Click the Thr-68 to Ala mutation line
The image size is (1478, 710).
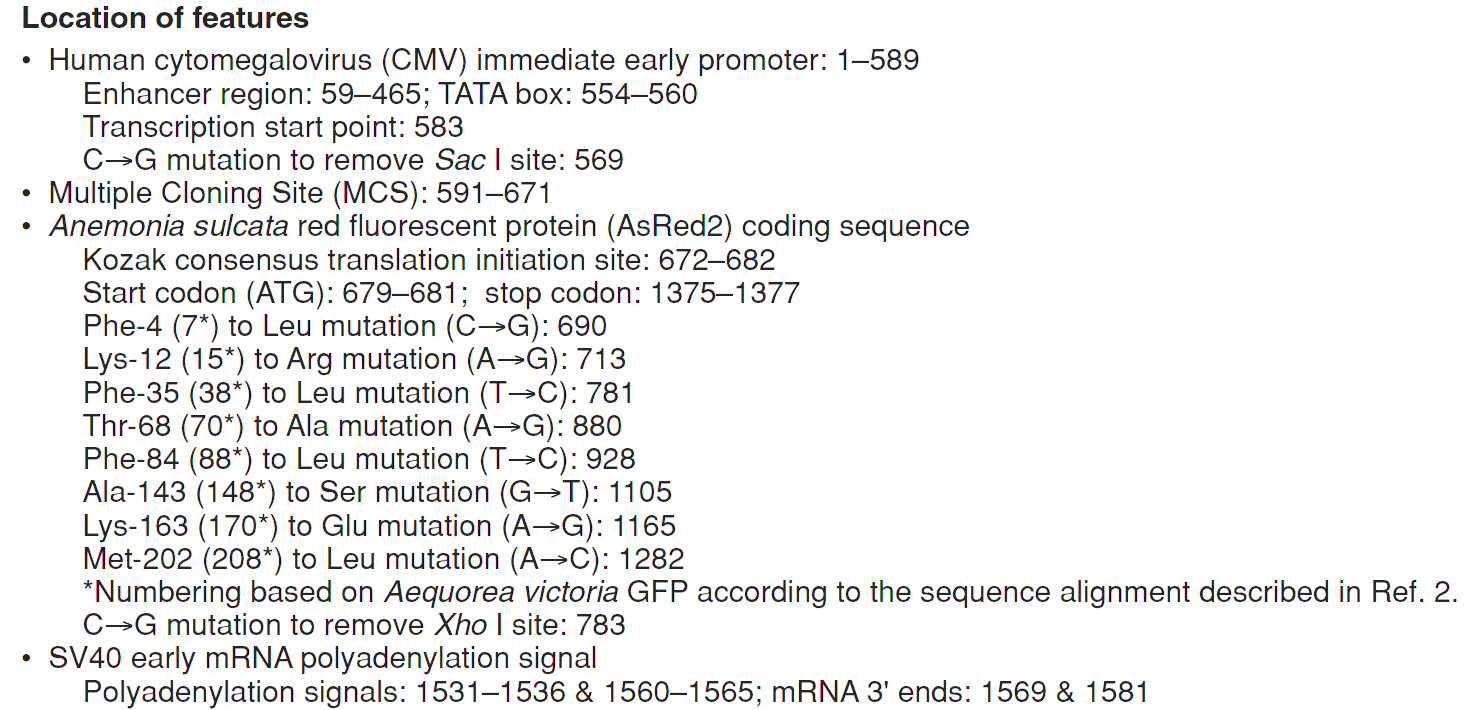click(352, 426)
